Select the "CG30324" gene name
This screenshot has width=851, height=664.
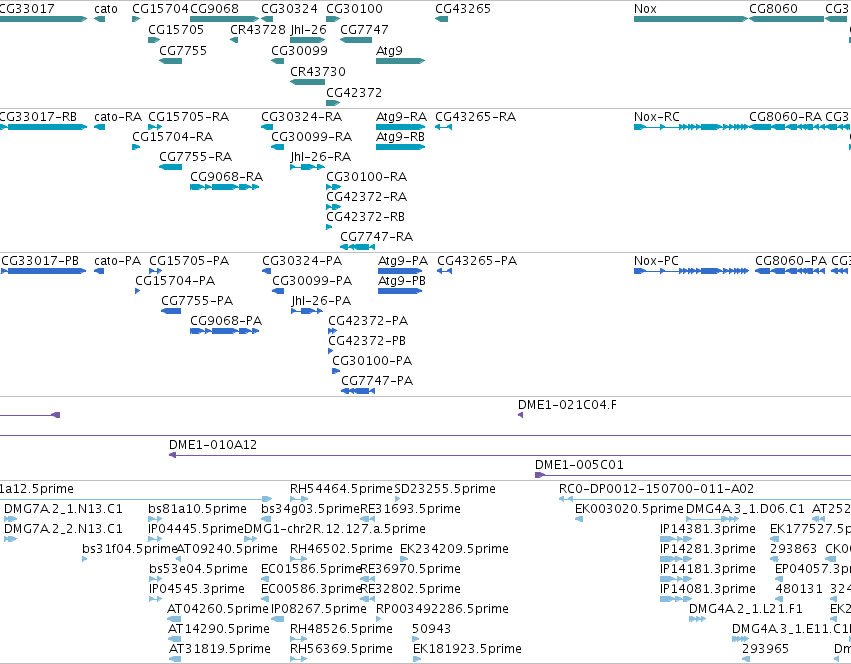(x=289, y=9)
